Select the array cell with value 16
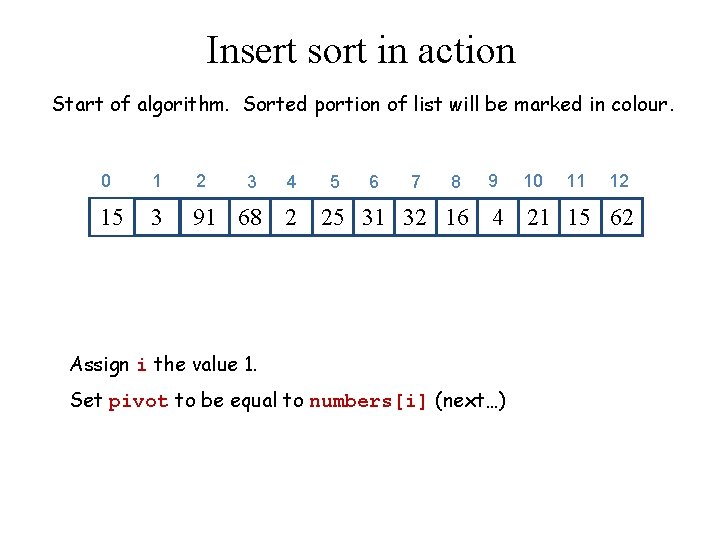Screen dimensions: 720x540 pos(456,218)
